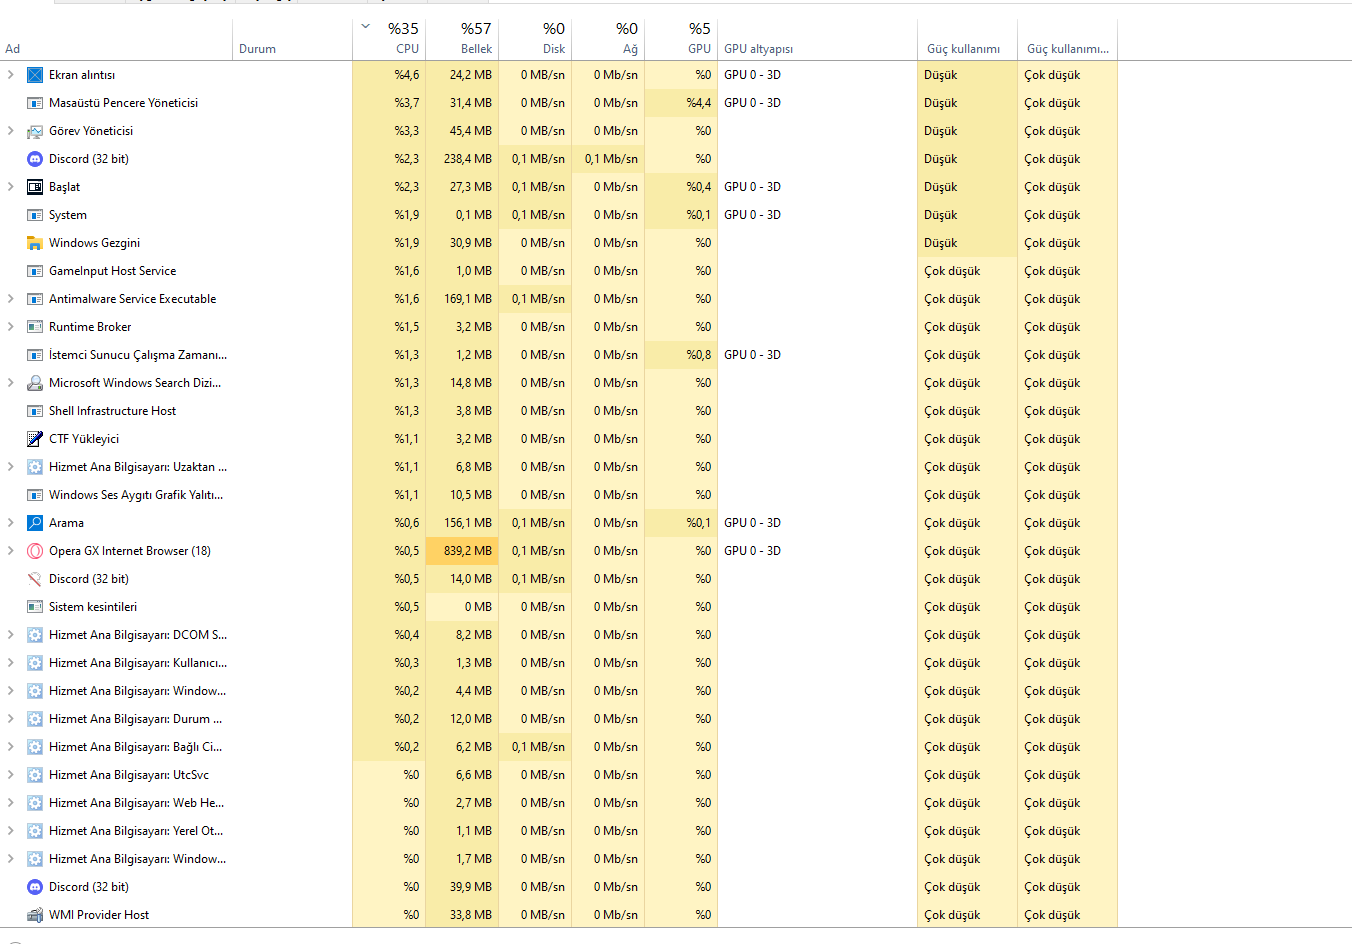Click the Opera GX Internet Browser icon

click(x=35, y=551)
